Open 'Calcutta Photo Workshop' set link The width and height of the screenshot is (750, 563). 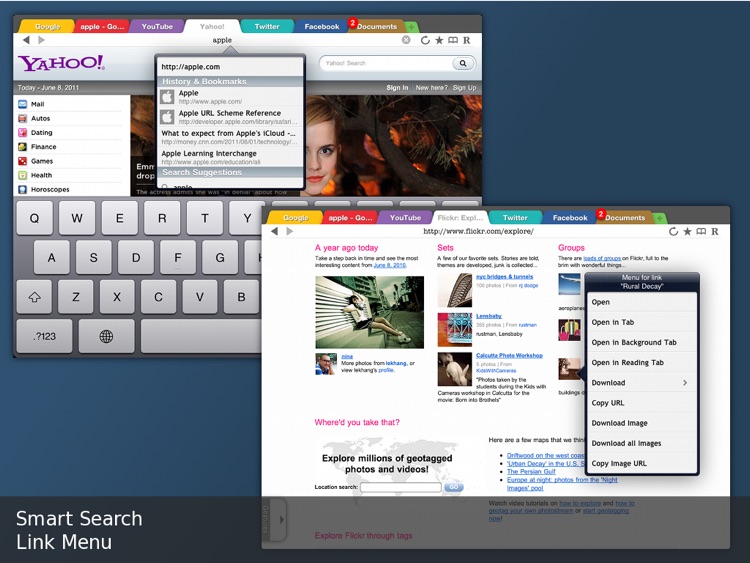point(509,355)
